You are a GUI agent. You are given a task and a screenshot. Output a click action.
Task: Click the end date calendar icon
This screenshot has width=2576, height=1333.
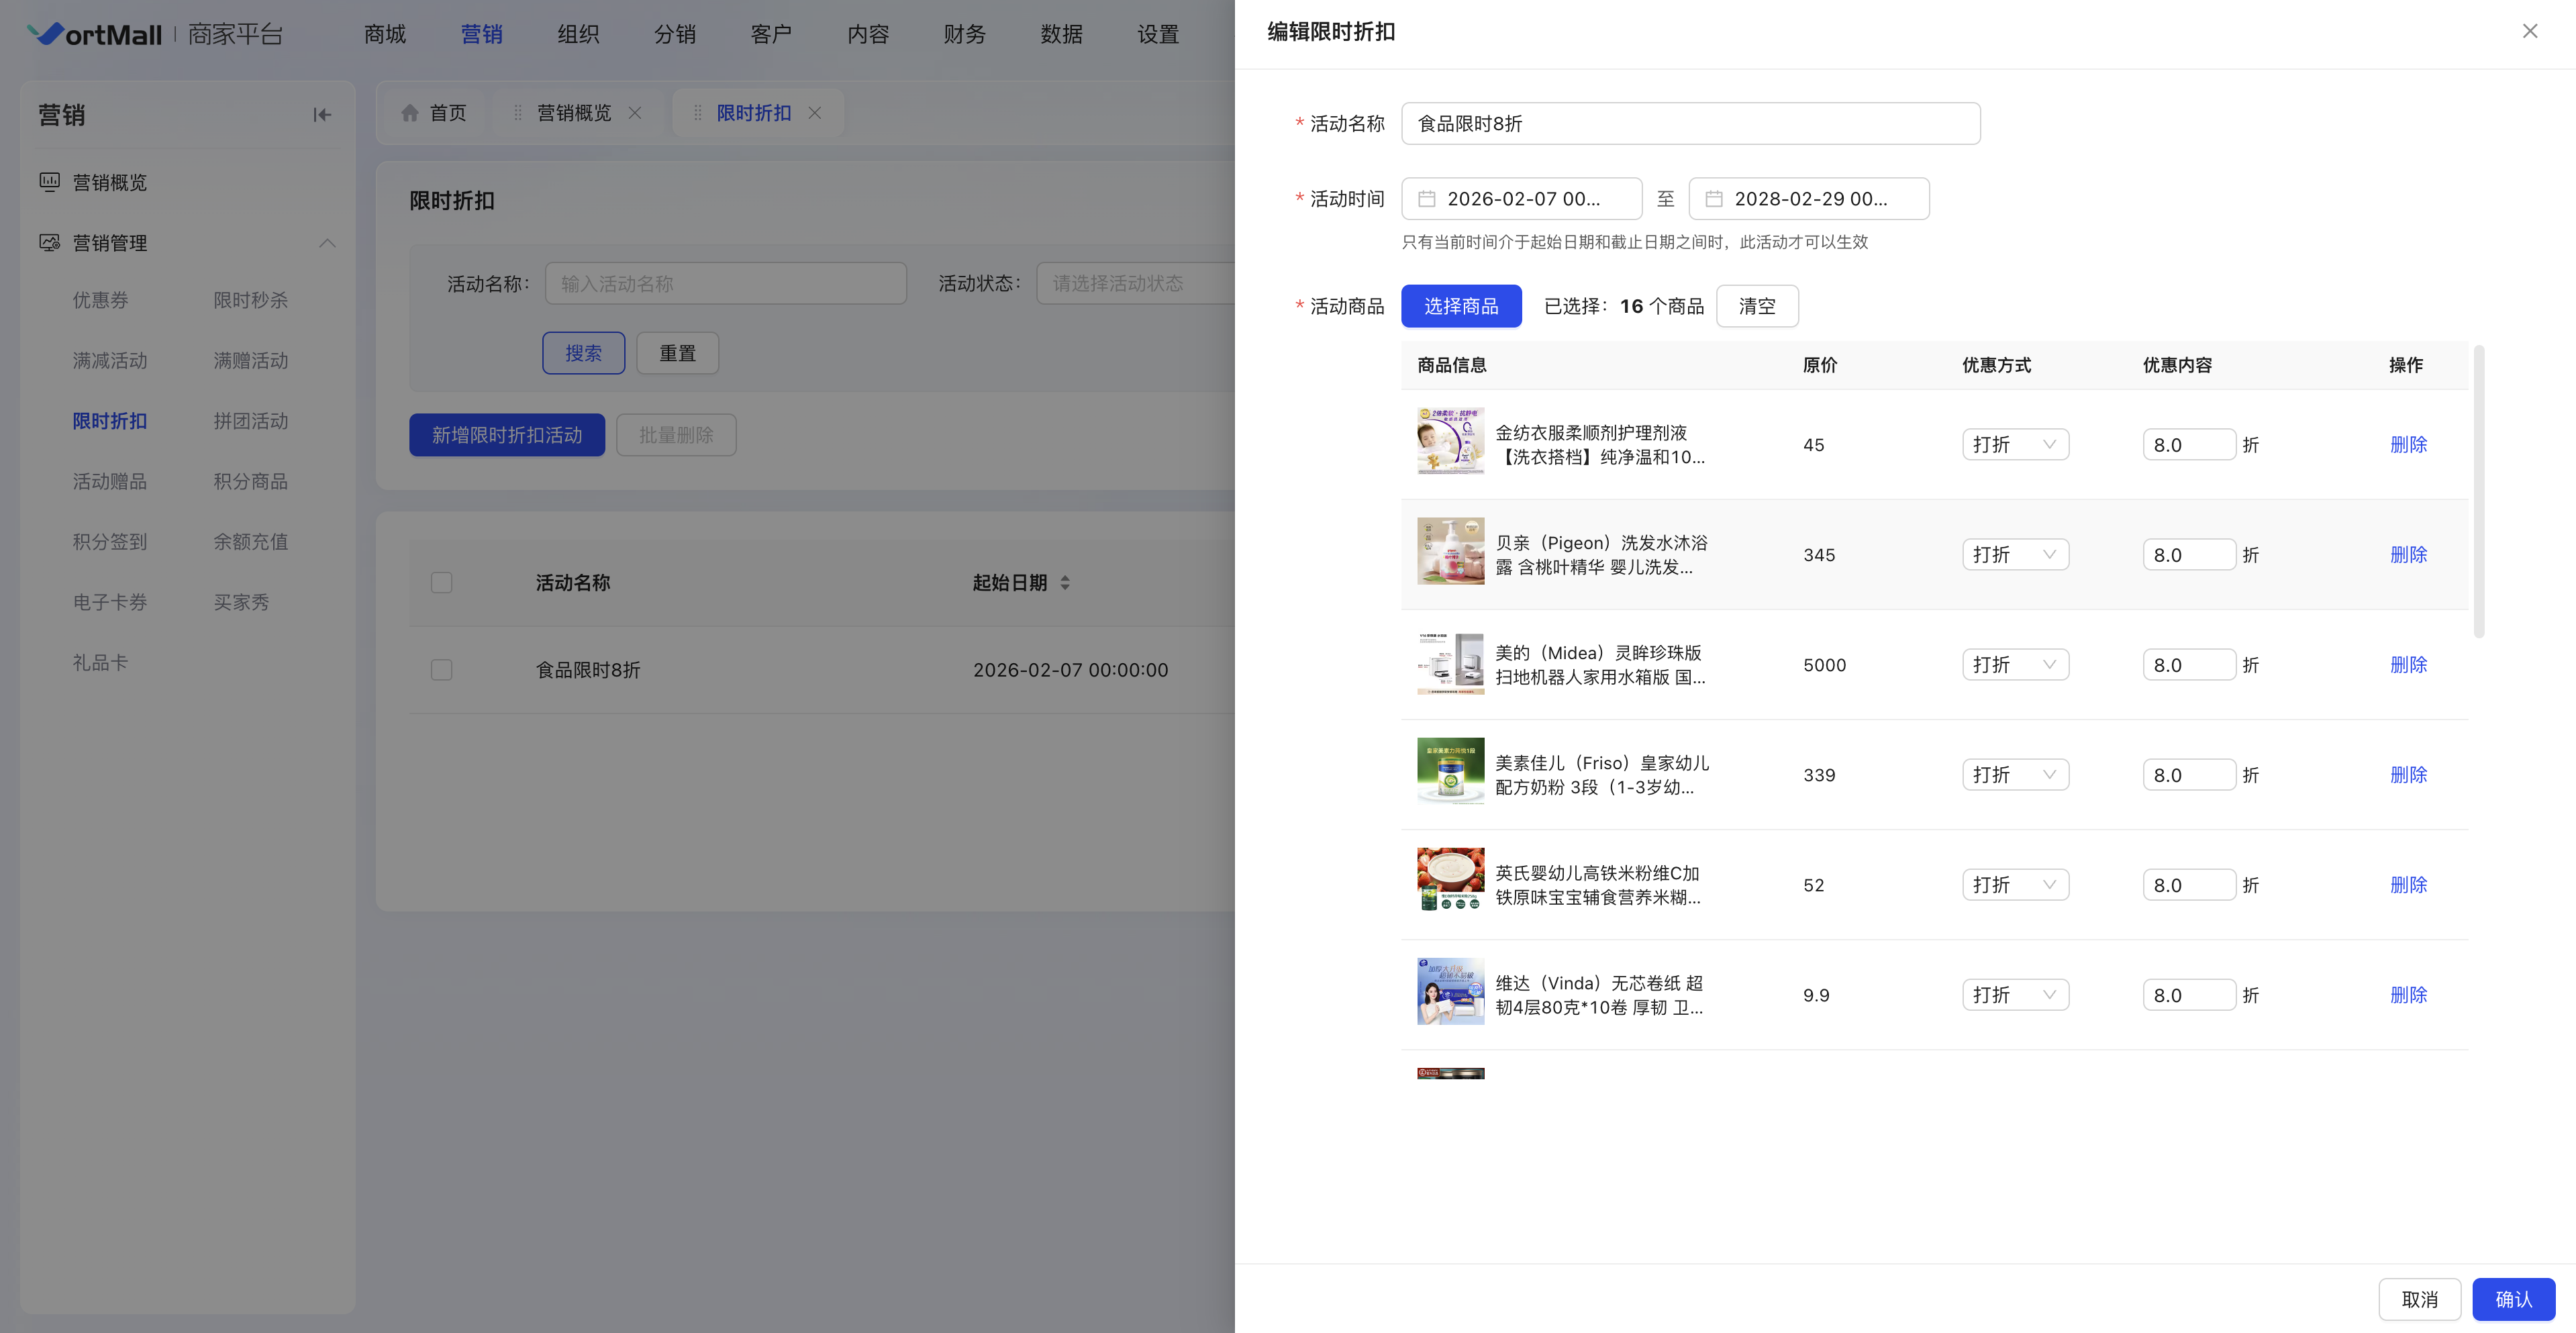pyautogui.click(x=1714, y=199)
